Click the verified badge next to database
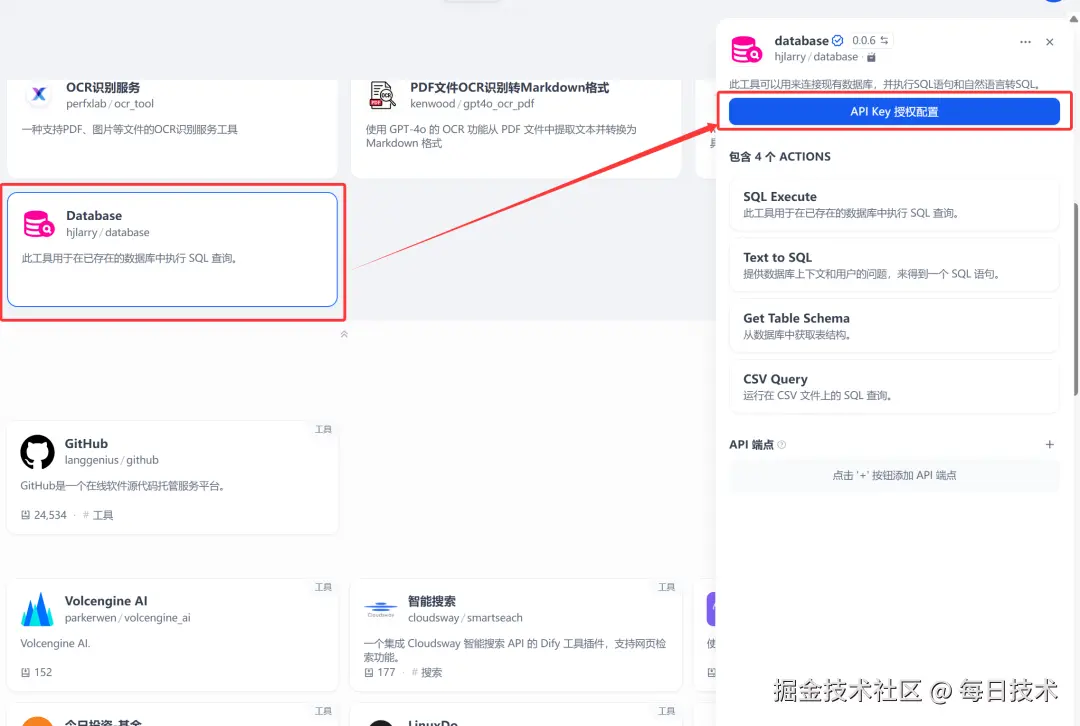1080x726 pixels. click(x=838, y=41)
